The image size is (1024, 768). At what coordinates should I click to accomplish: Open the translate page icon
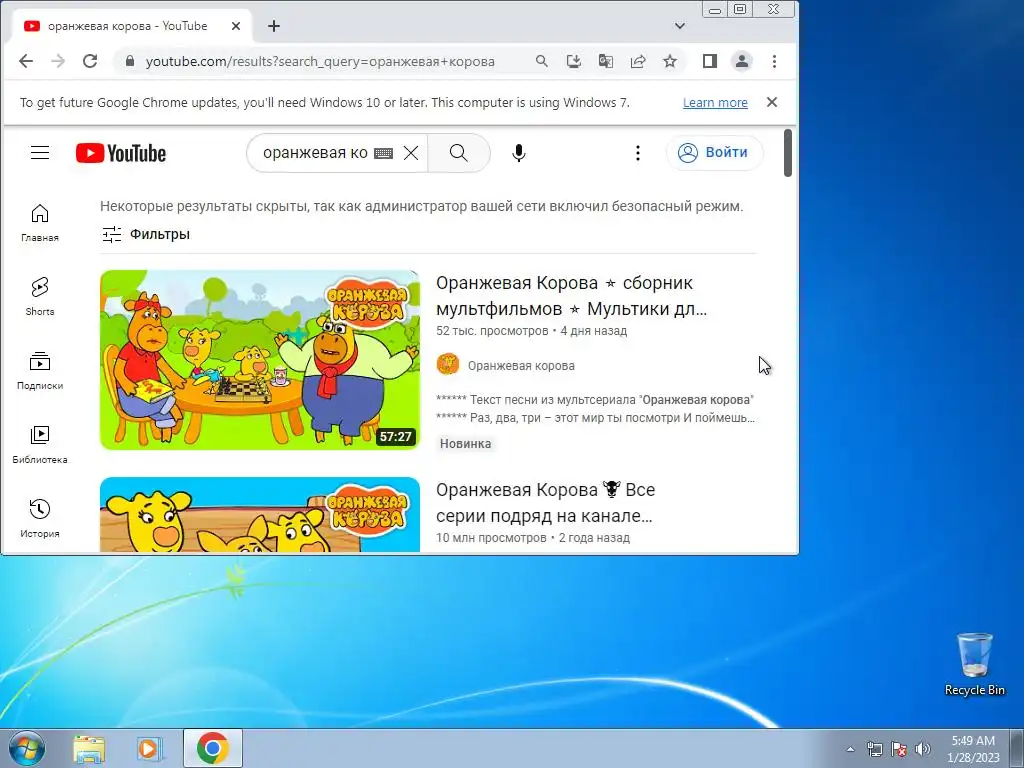pyautogui.click(x=605, y=61)
